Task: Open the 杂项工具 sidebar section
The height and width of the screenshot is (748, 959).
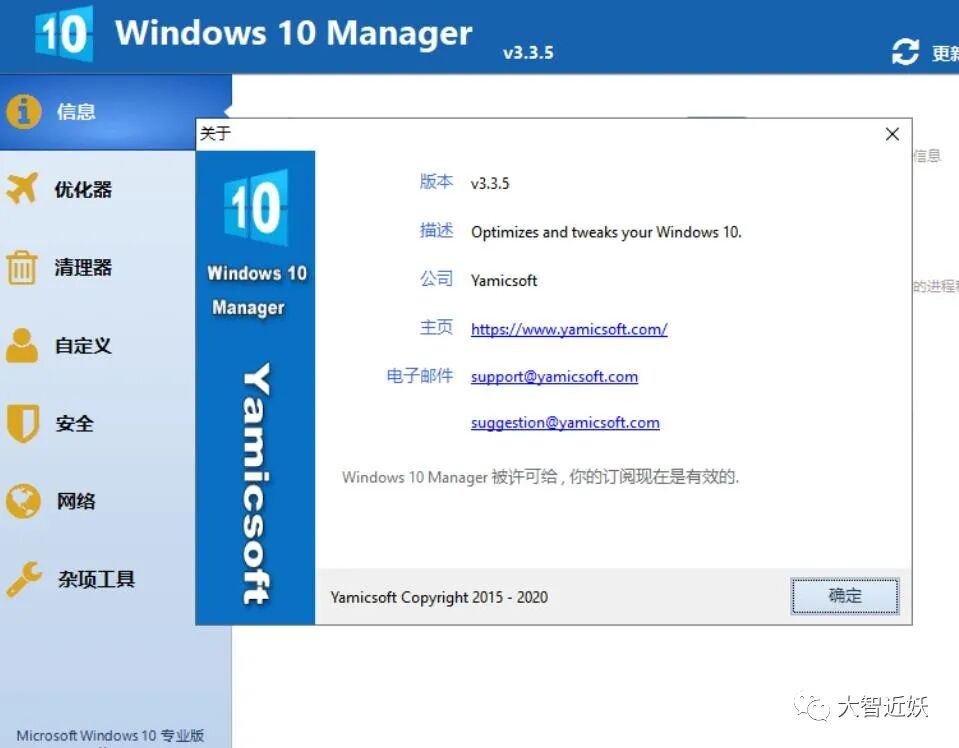Action: pyautogui.click(x=97, y=579)
